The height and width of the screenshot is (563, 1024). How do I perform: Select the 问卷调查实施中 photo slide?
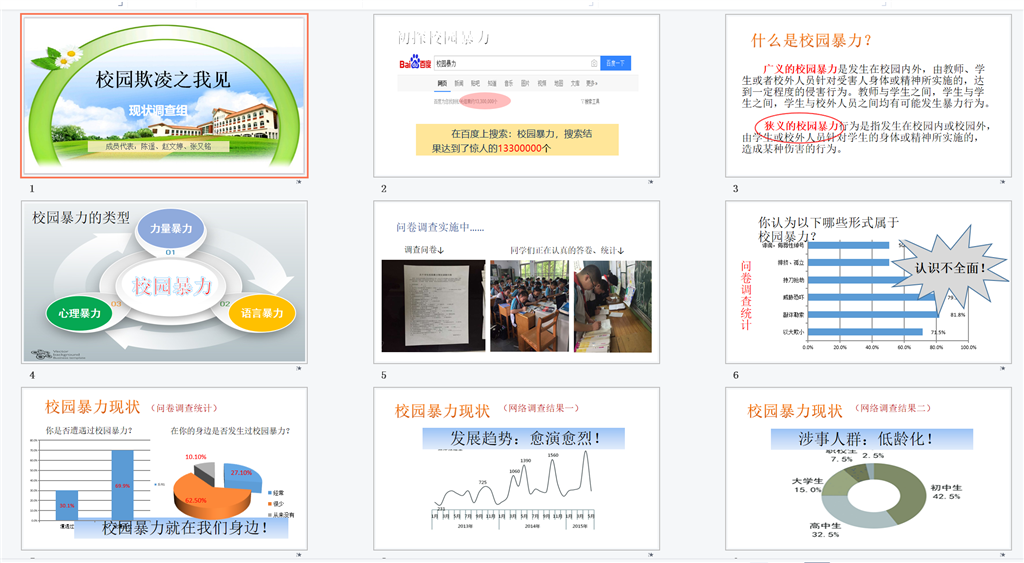pyautogui.click(x=516, y=281)
